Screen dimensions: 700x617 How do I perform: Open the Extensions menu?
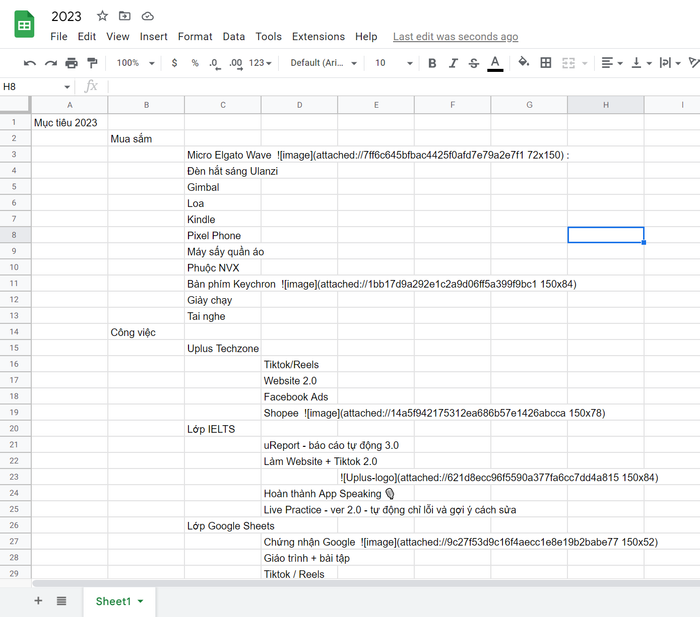coord(318,37)
